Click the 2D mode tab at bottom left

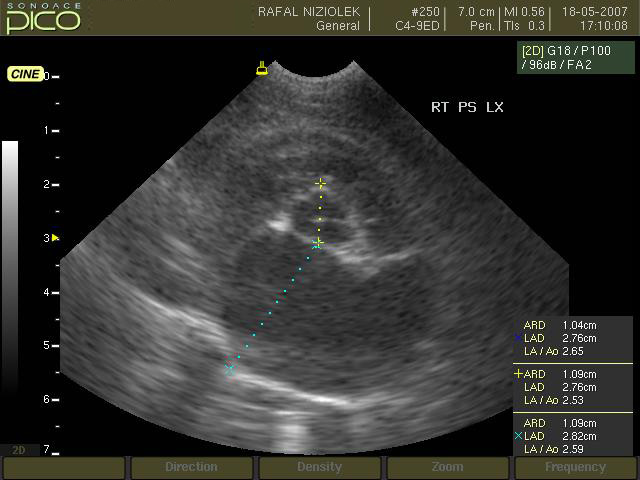20,450
